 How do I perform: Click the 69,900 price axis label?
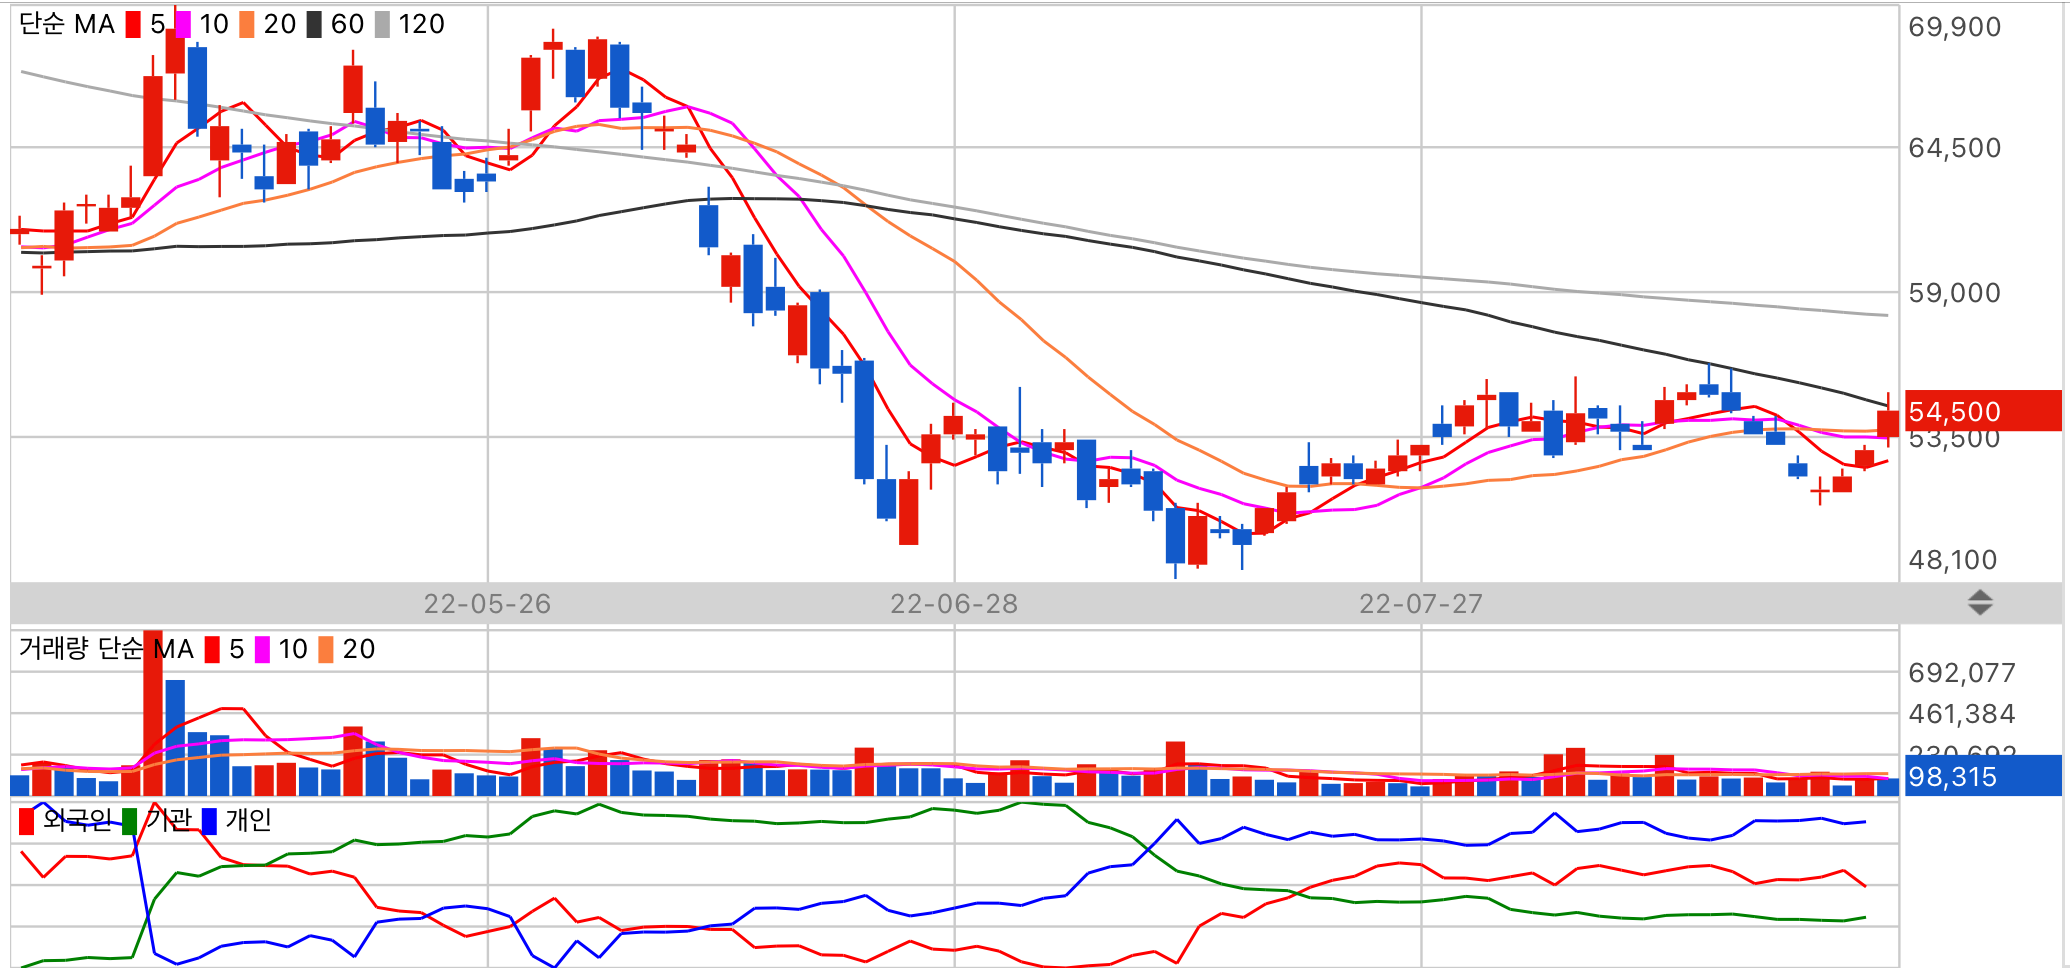tap(1954, 27)
